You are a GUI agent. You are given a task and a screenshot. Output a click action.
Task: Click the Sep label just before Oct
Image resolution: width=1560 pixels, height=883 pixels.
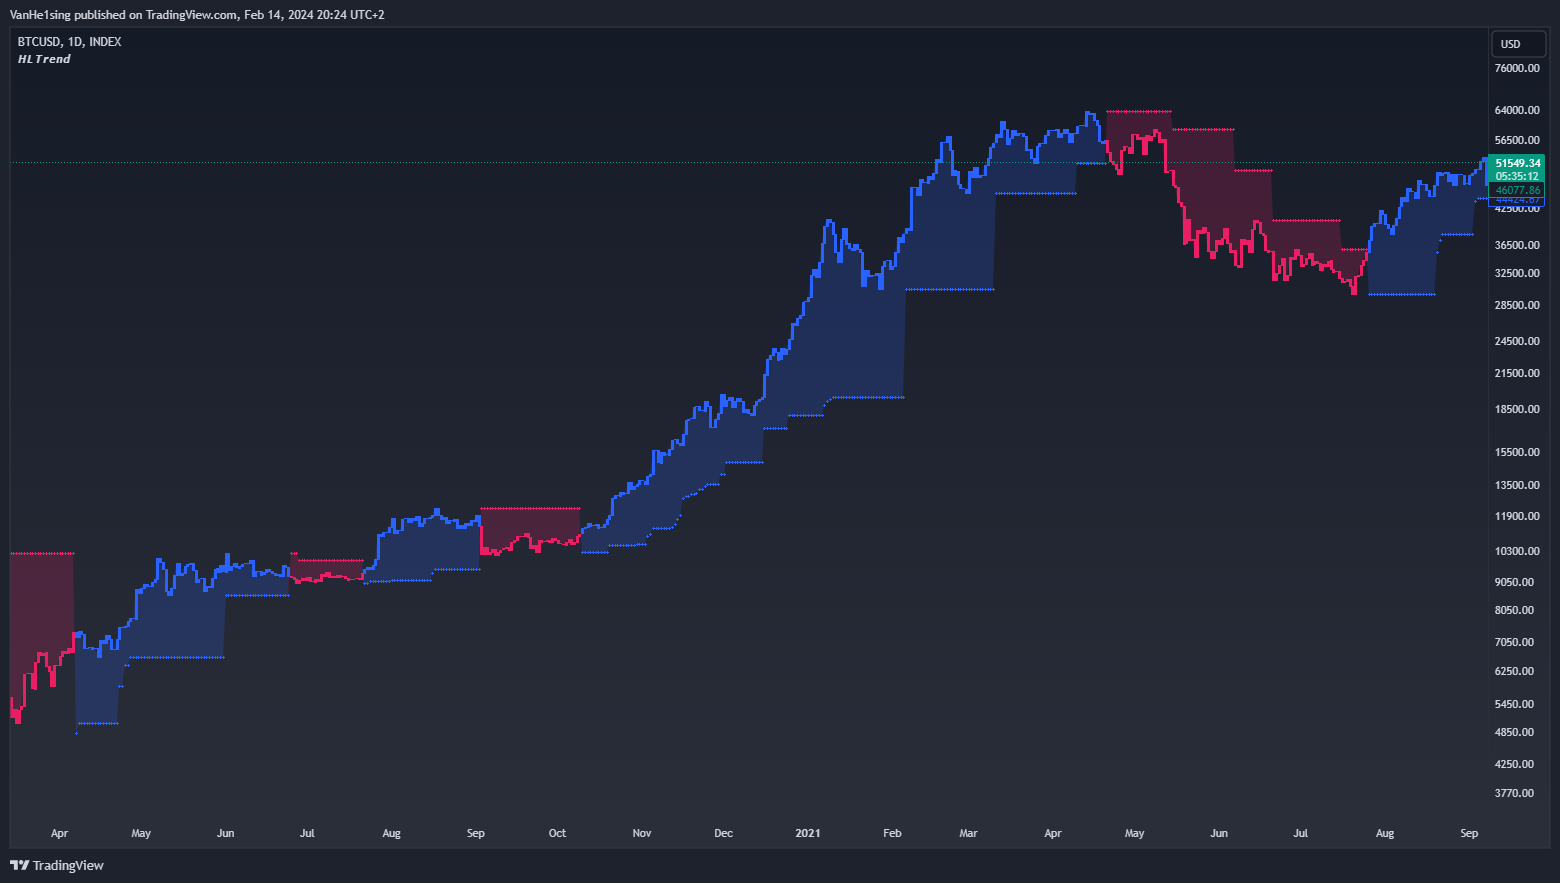476,833
